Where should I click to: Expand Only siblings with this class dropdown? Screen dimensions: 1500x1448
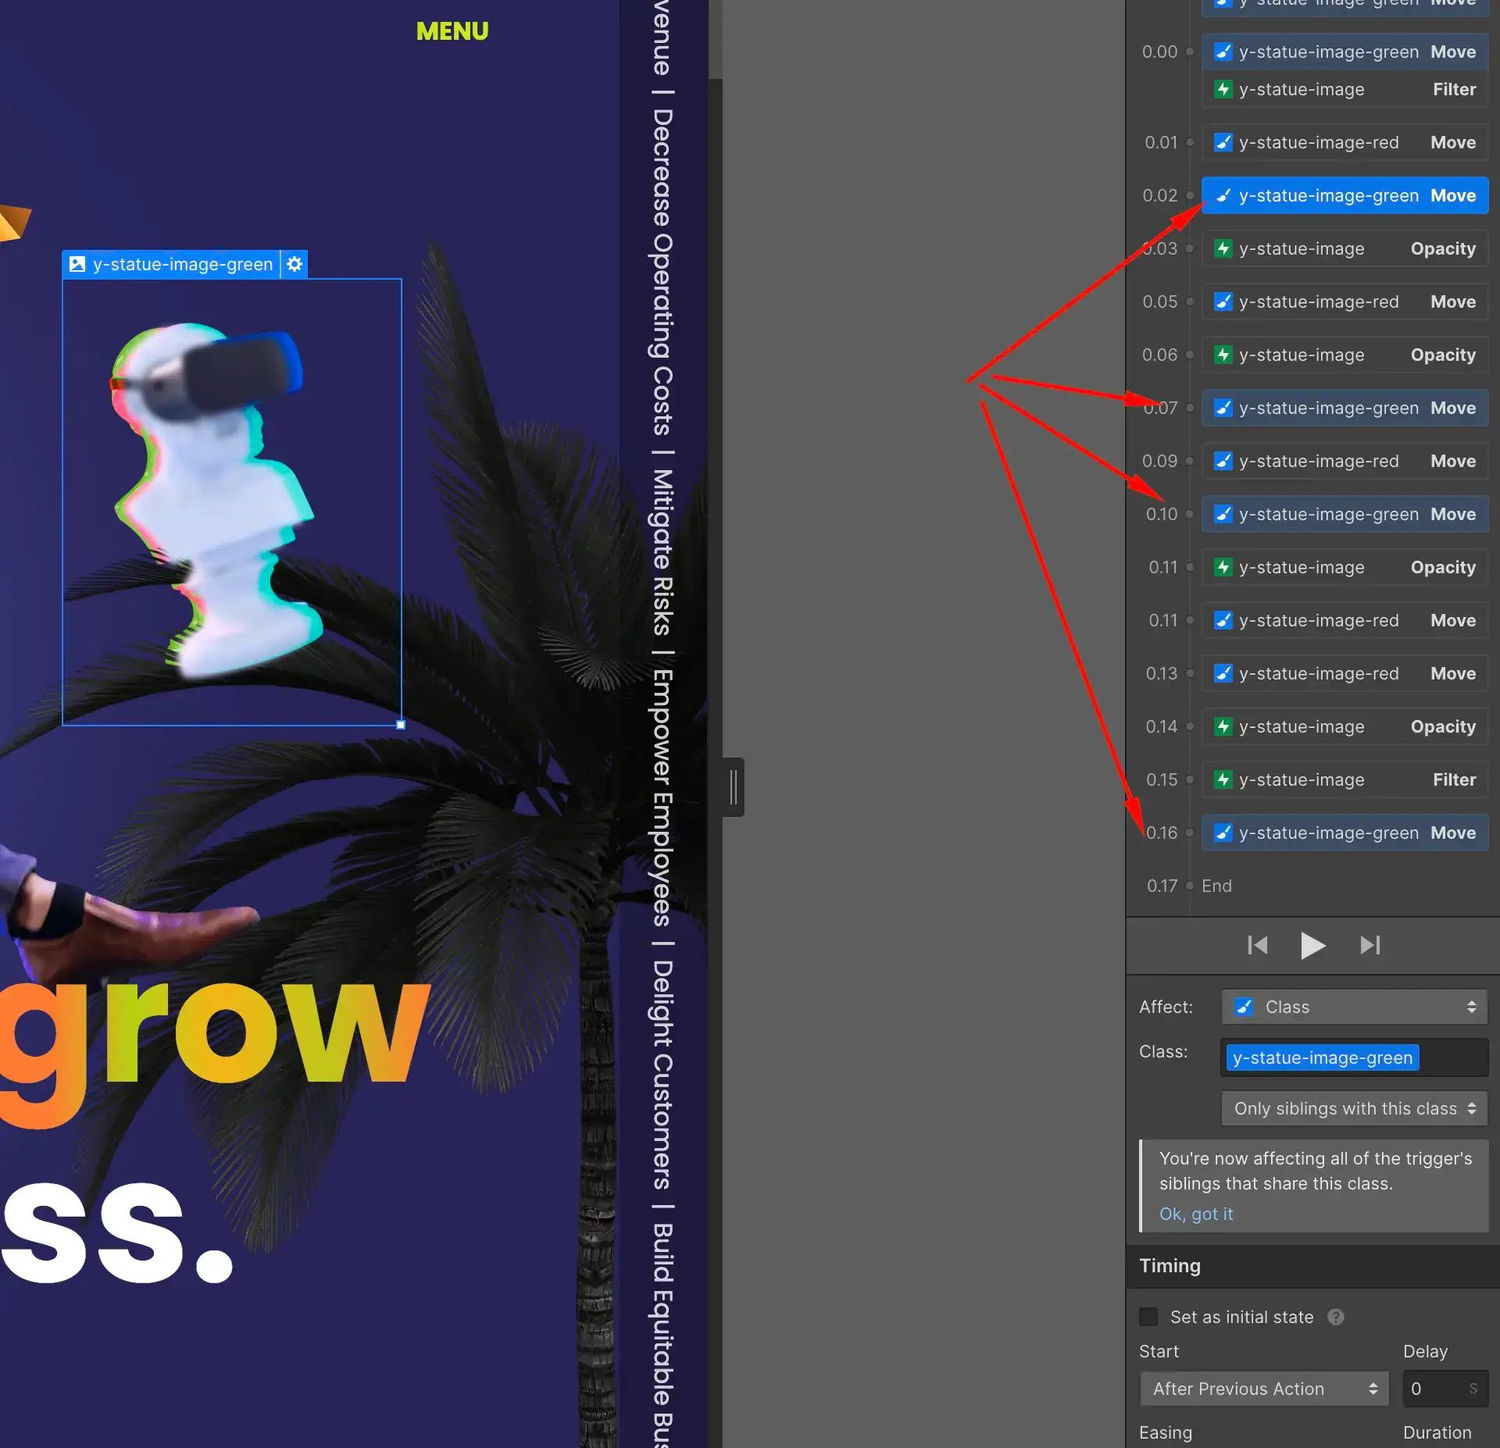click(x=1354, y=1108)
